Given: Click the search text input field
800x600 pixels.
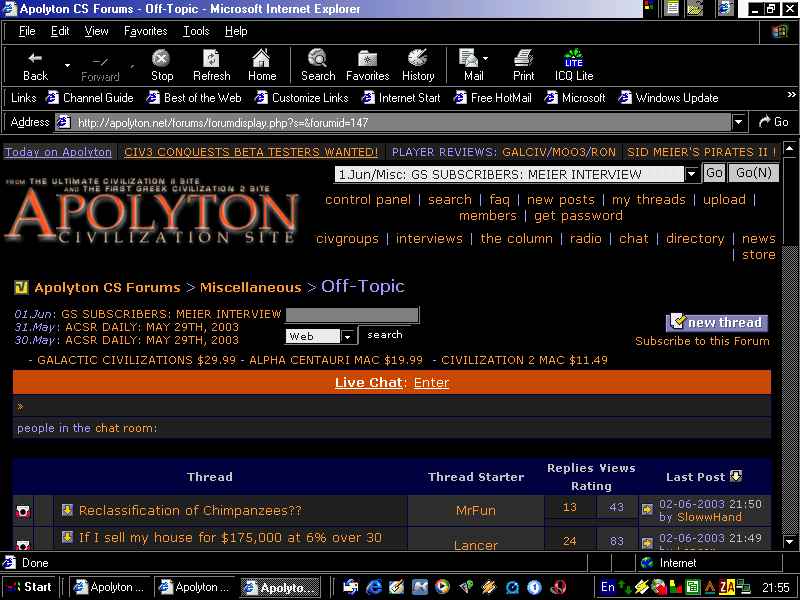Looking at the screenshot, I should 352,315.
